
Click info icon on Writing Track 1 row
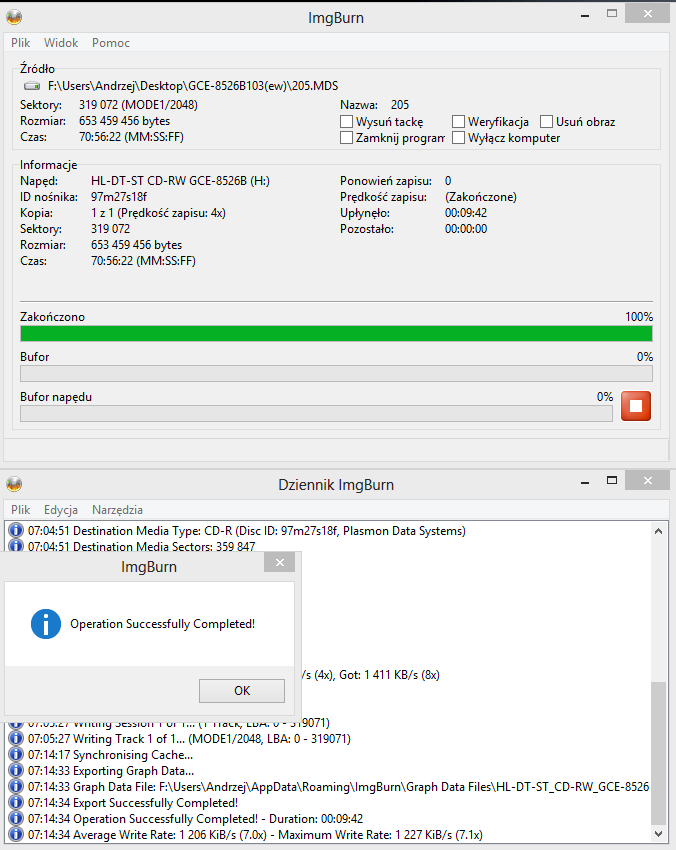[x=16, y=738]
